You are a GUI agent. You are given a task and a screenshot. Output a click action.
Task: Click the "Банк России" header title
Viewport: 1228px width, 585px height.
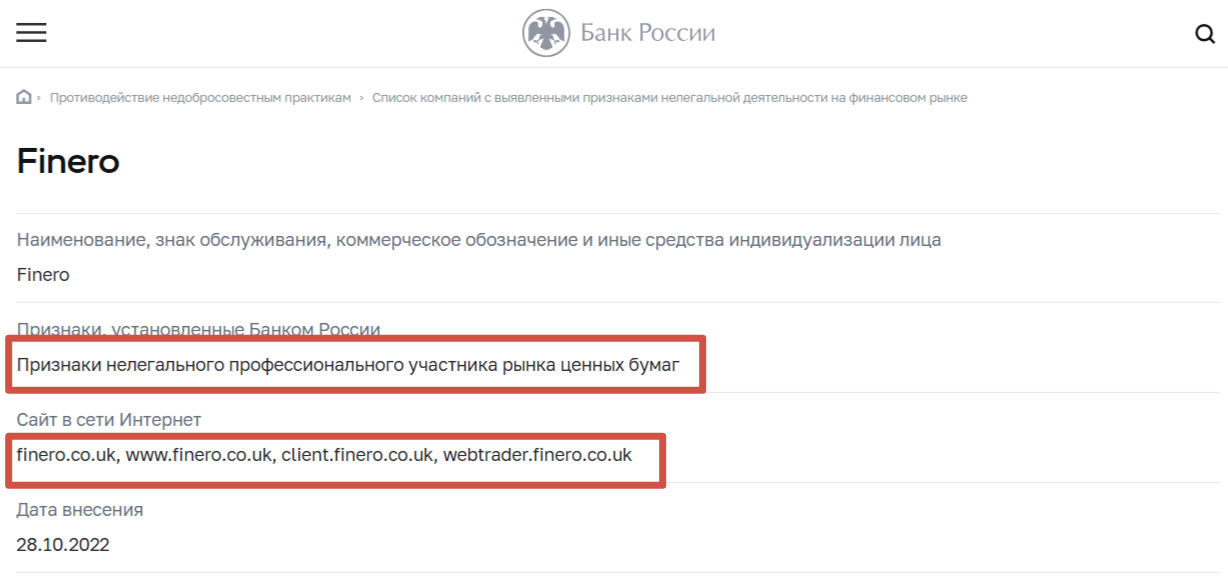[648, 34]
